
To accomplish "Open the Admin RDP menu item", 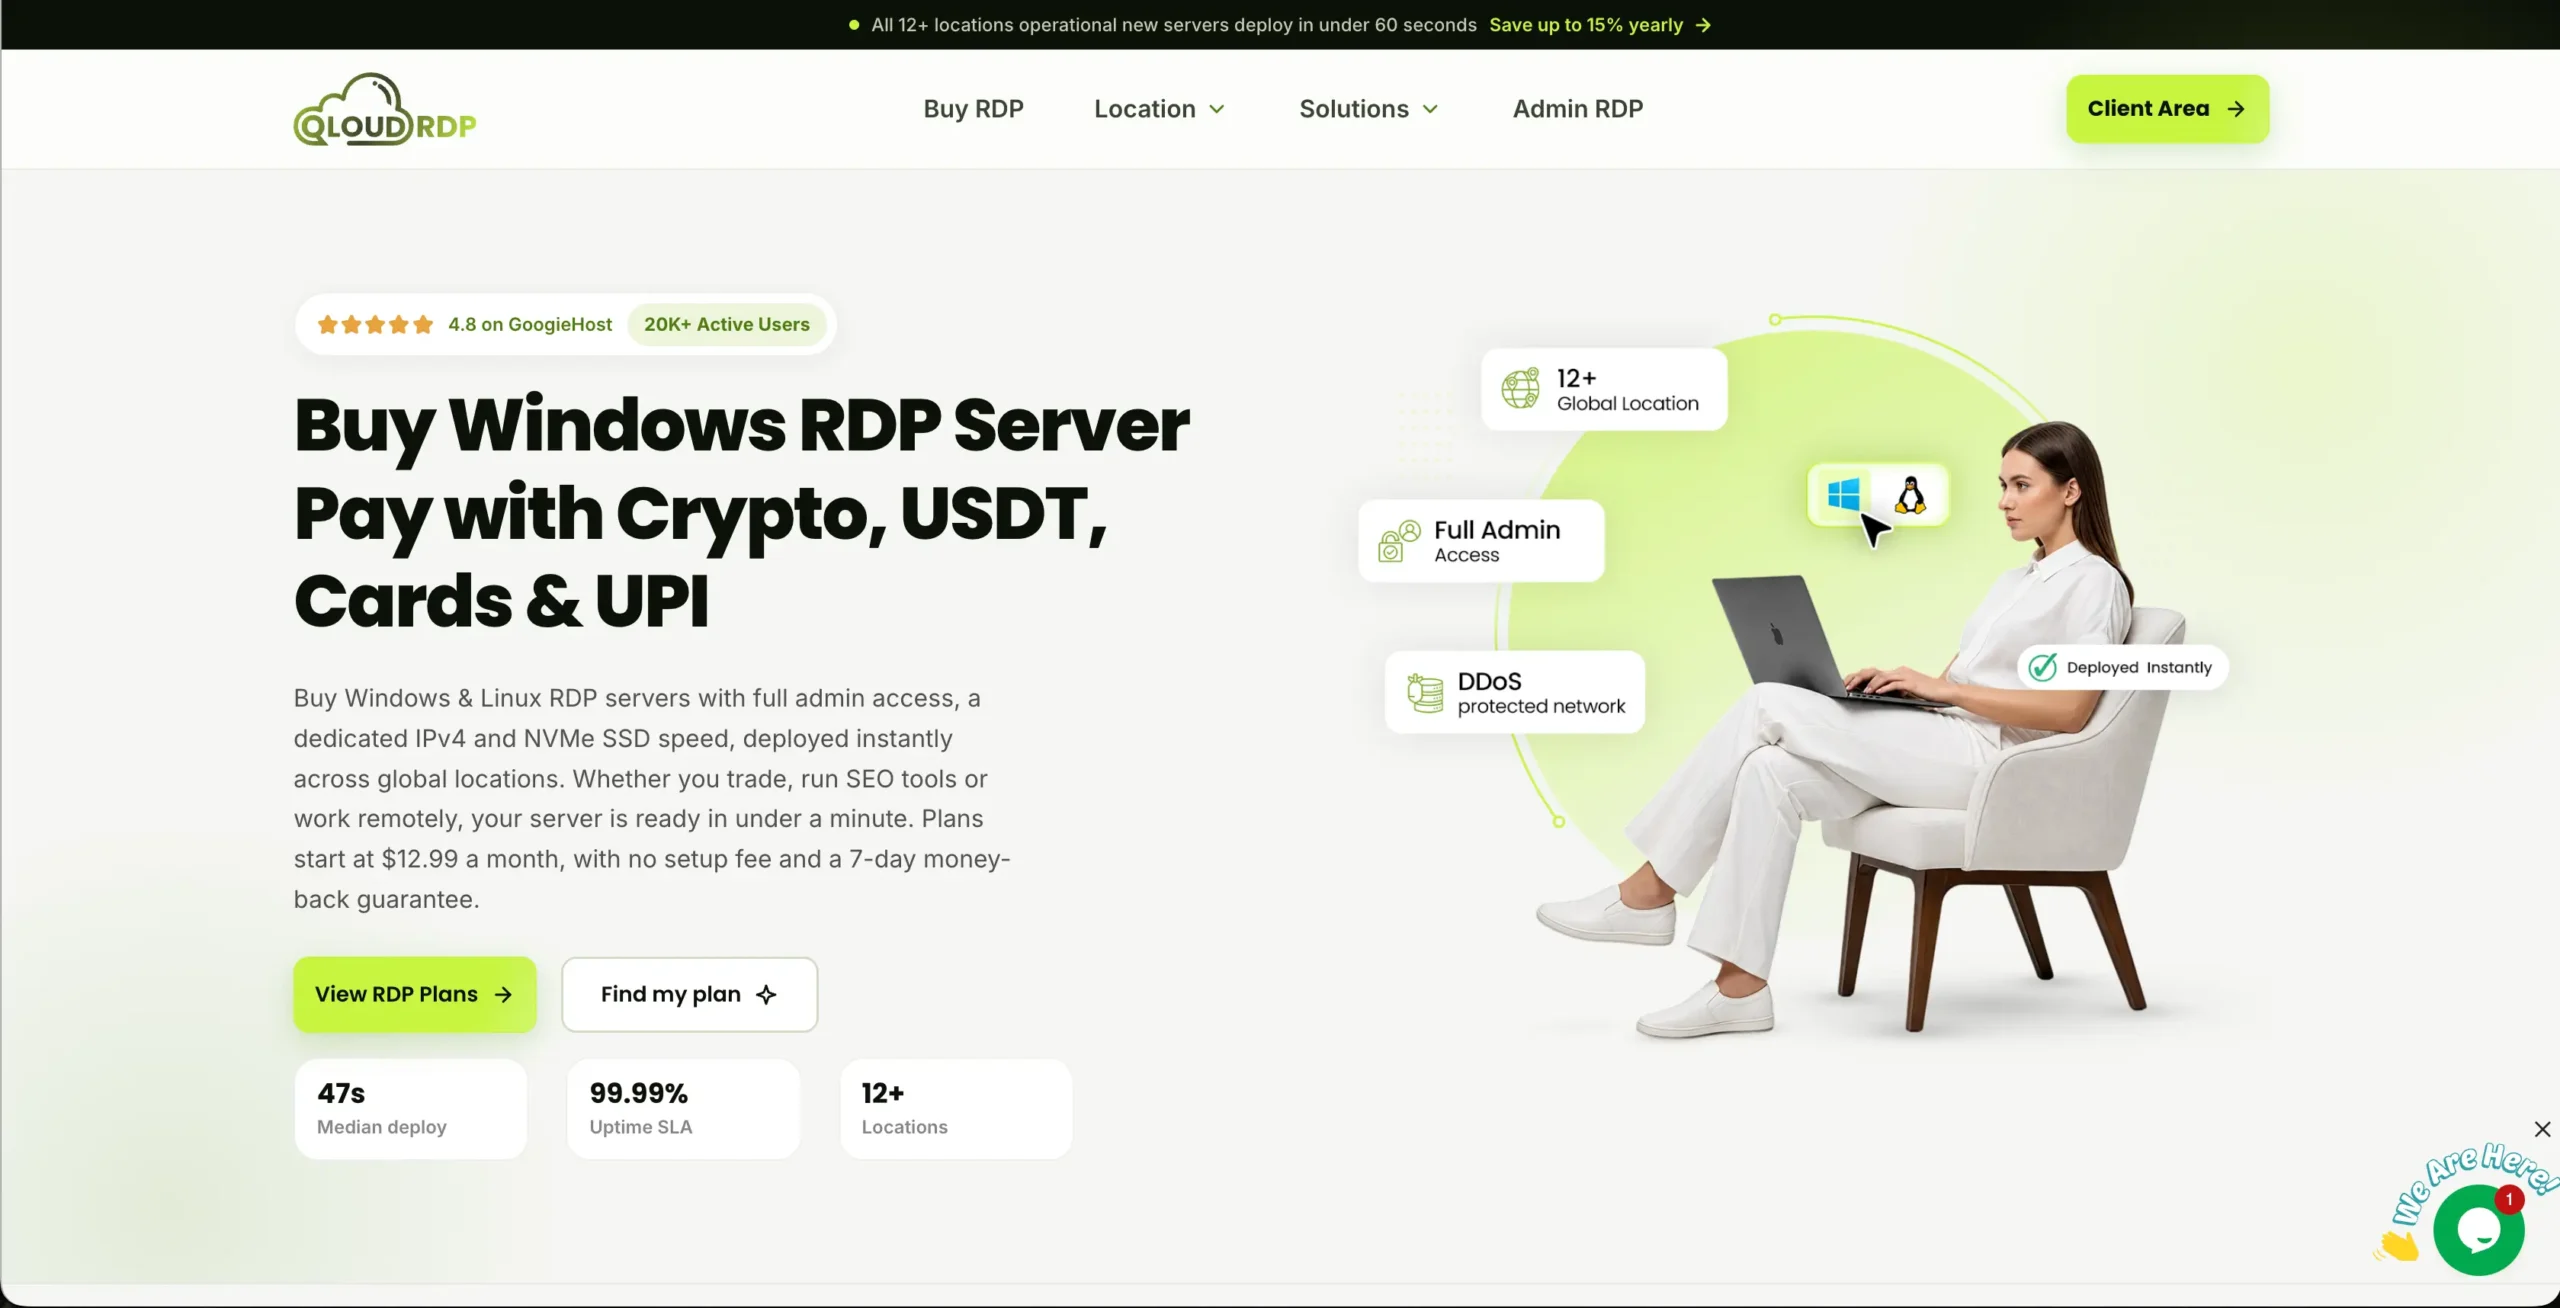I will (1577, 109).
